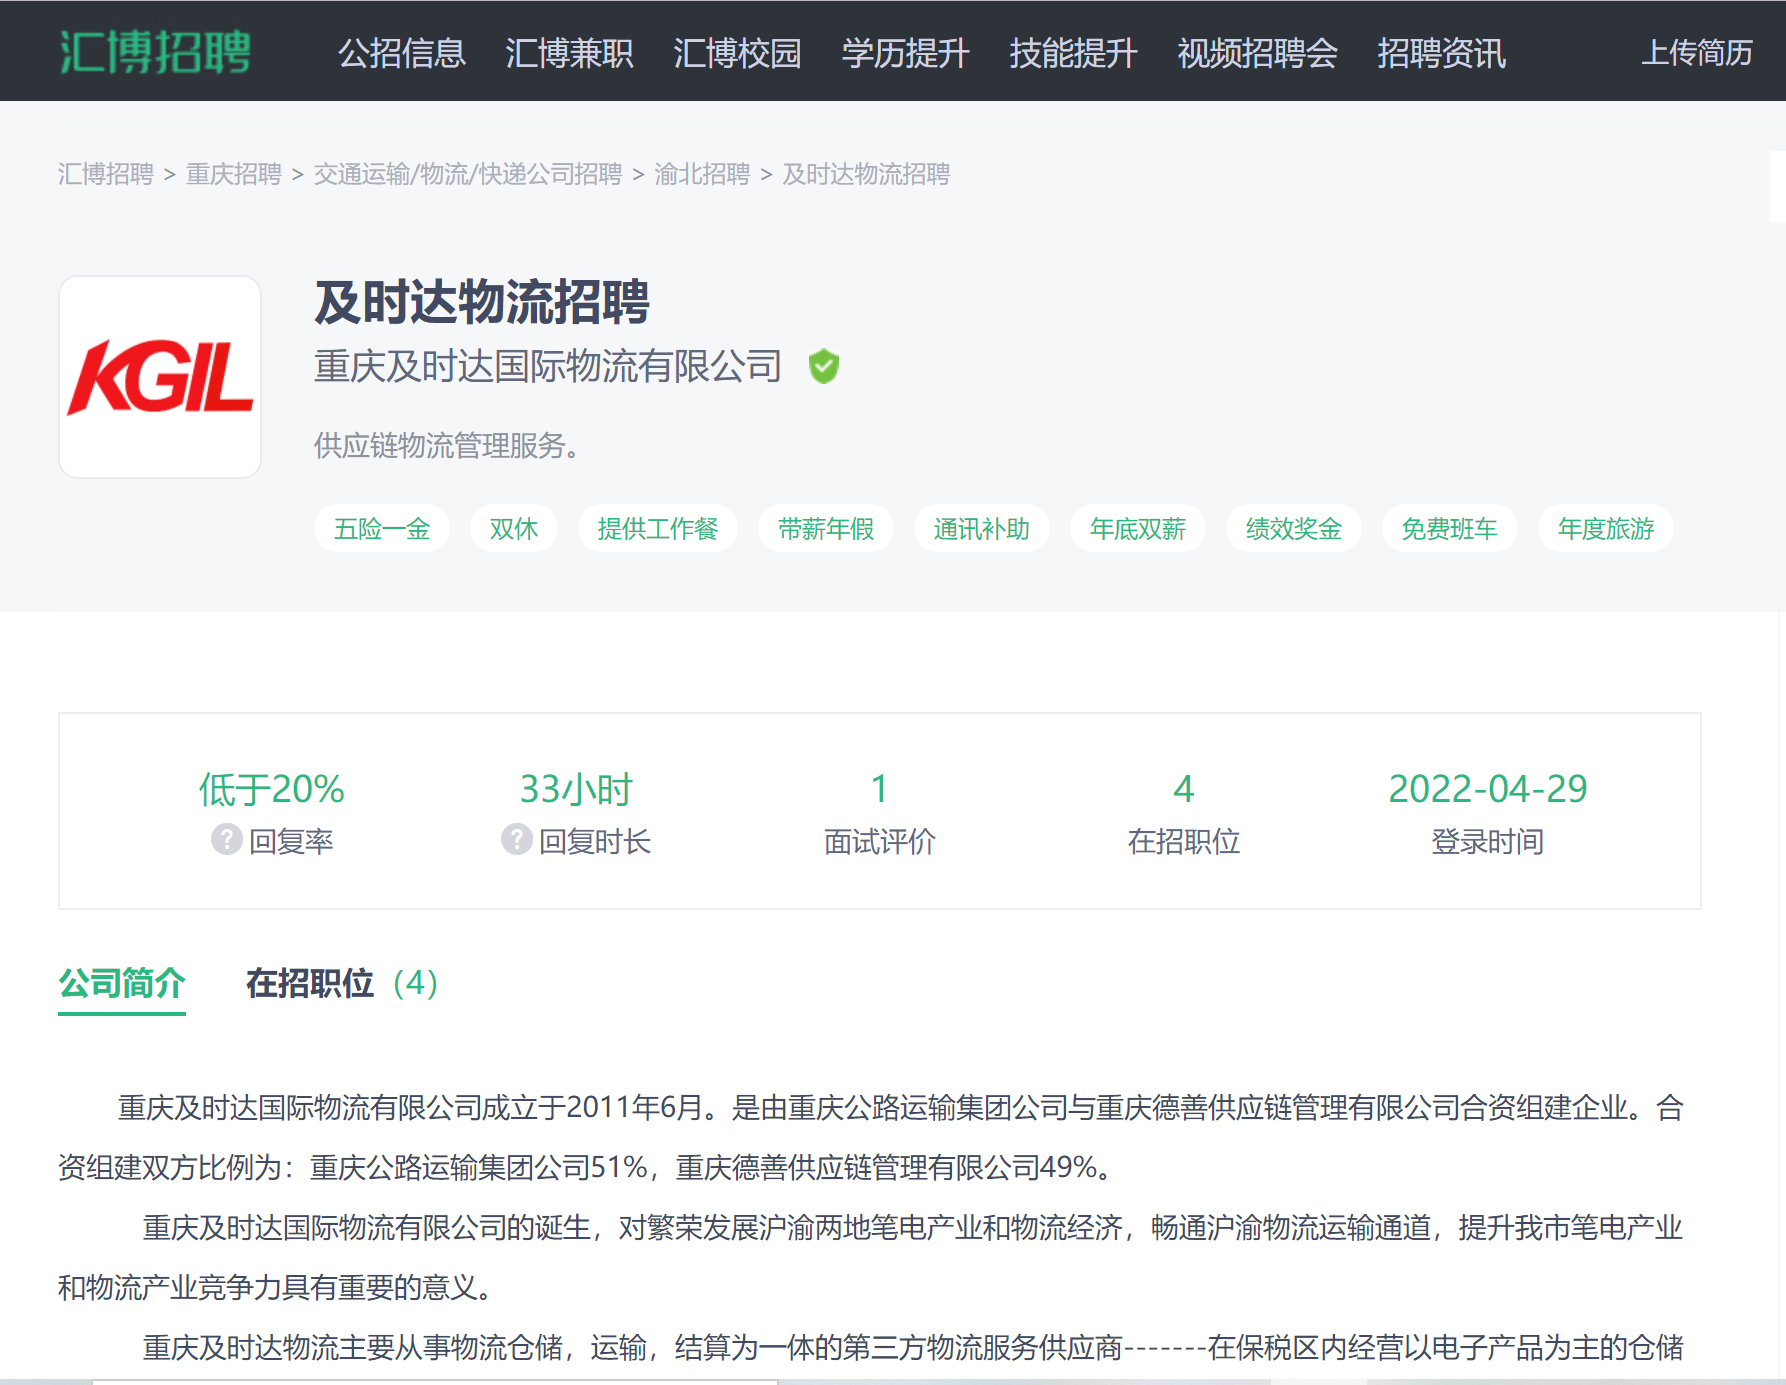Click the 2022-04-29 login date
Image resolution: width=1786 pixels, height=1385 pixels.
[x=1488, y=789]
